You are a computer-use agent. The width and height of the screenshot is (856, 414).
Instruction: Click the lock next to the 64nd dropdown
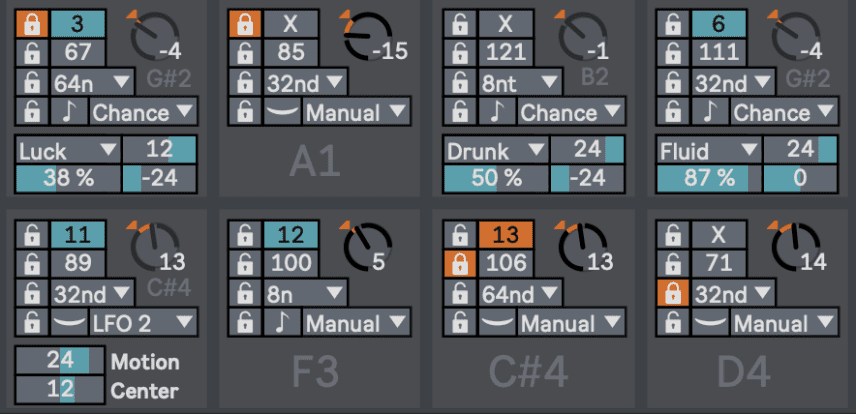point(460,293)
